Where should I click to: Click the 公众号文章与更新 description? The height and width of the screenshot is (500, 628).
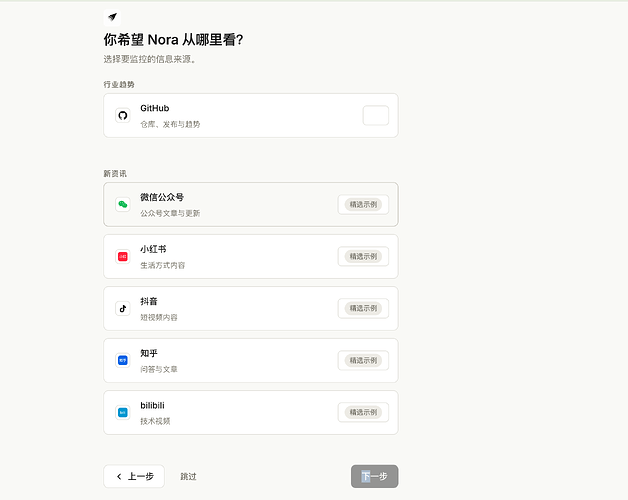(170, 213)
